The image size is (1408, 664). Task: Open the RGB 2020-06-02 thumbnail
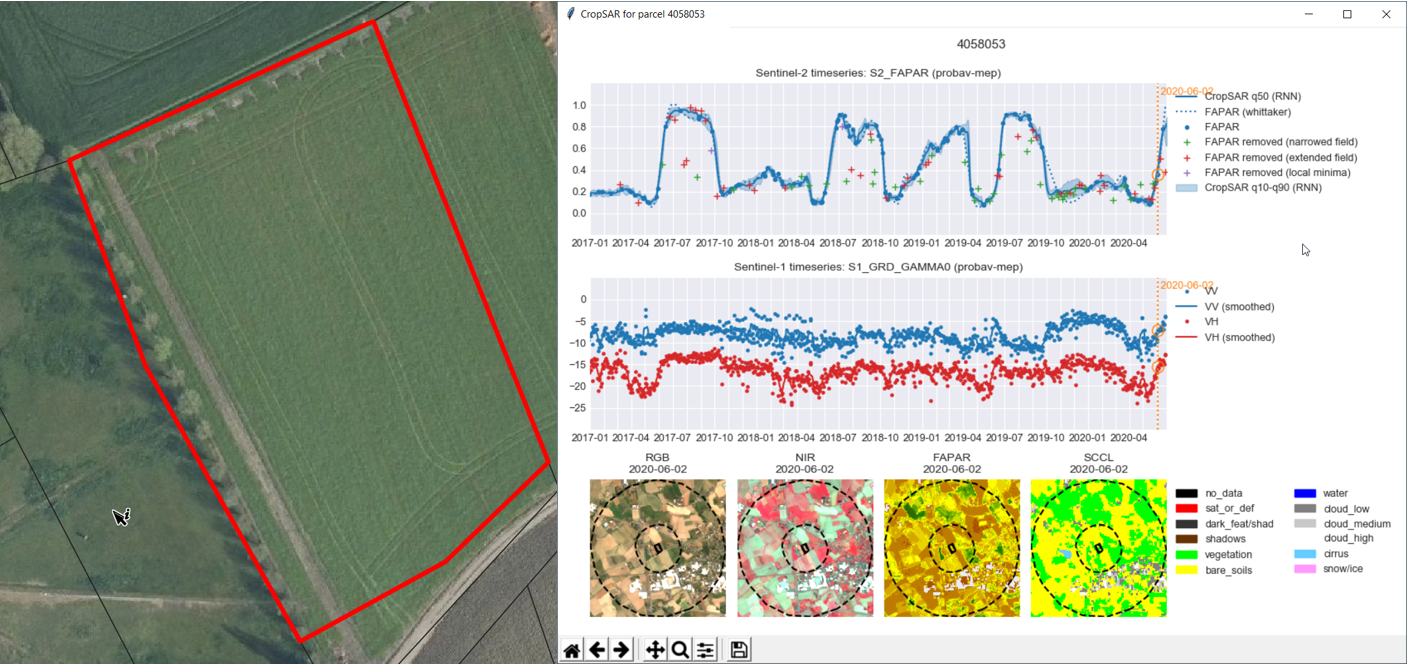(x=657, y=548)
